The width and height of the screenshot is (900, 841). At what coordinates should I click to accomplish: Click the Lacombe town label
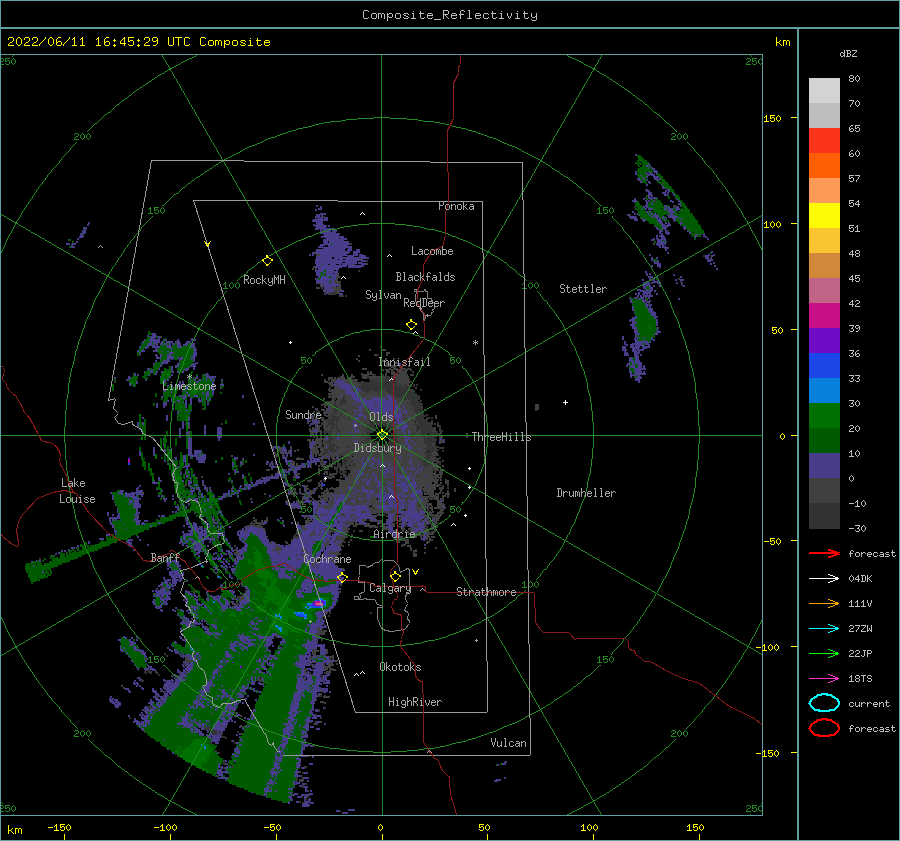(x=432, y=251)
